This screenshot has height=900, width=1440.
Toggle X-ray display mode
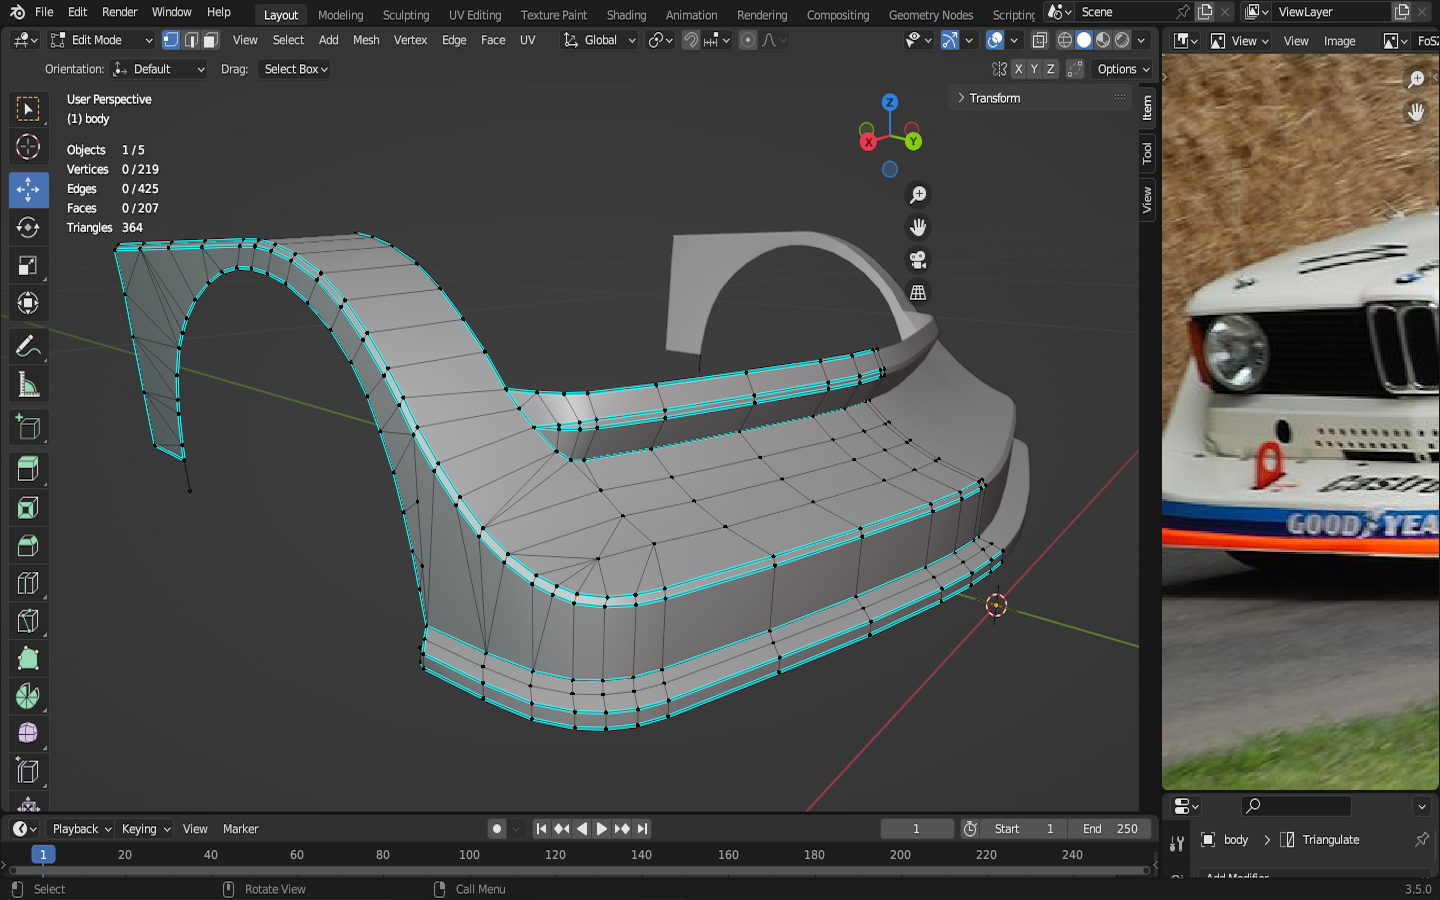click(x=1040, y=40)
